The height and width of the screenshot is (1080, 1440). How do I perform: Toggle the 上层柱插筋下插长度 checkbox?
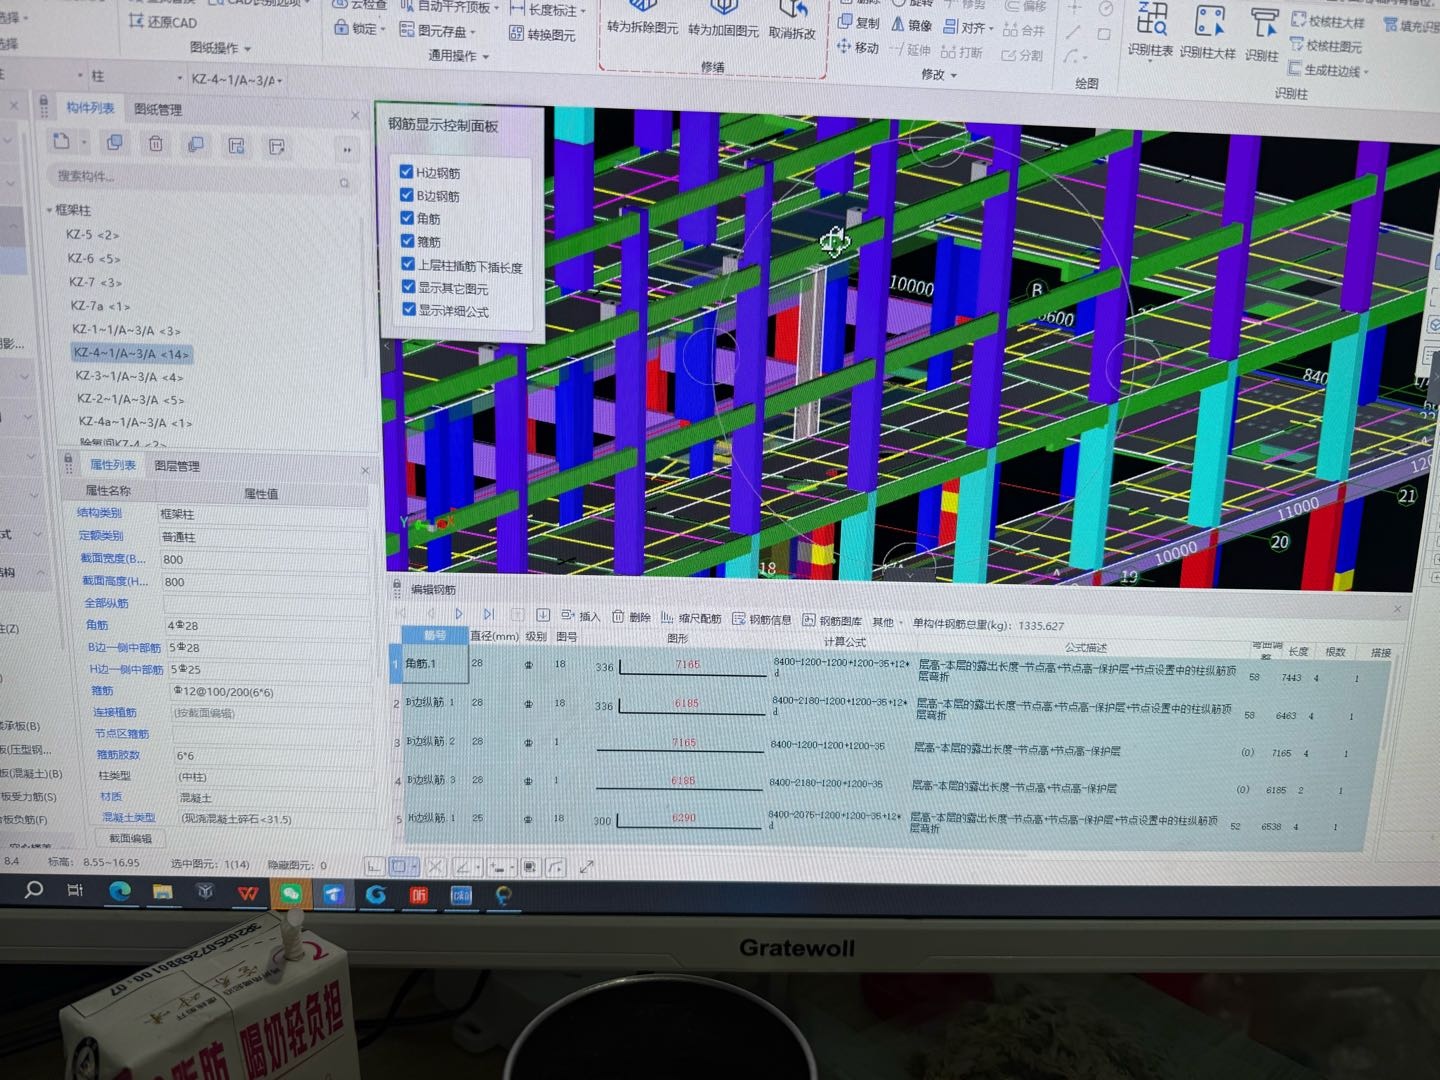point(408,264)
